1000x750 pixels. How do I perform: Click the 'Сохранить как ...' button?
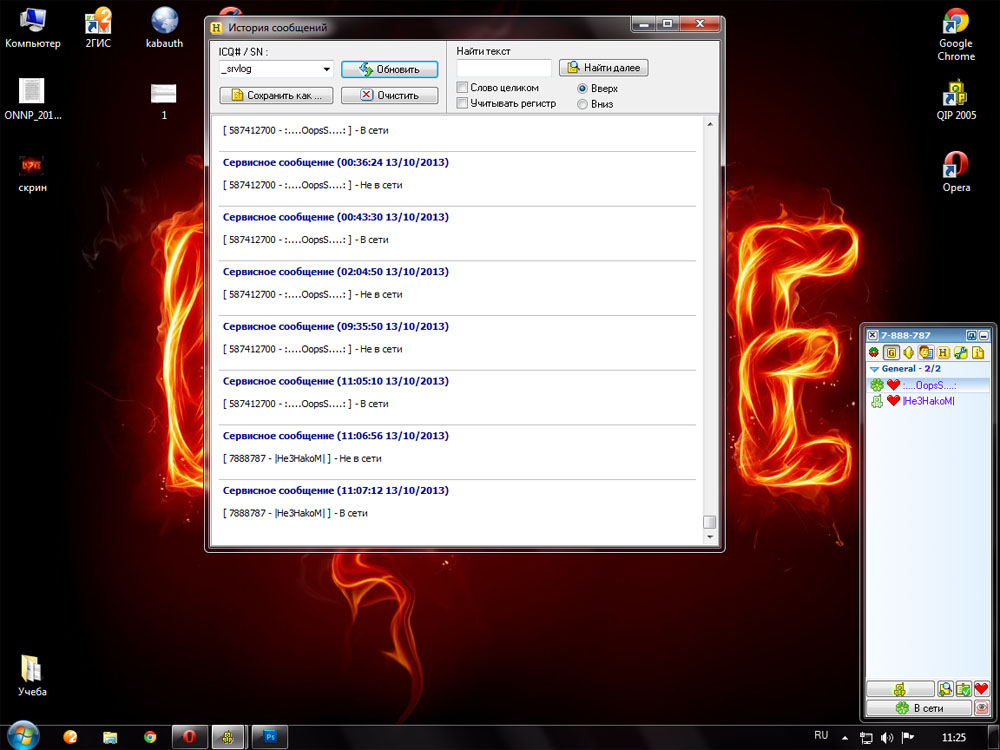pos(276,95)
